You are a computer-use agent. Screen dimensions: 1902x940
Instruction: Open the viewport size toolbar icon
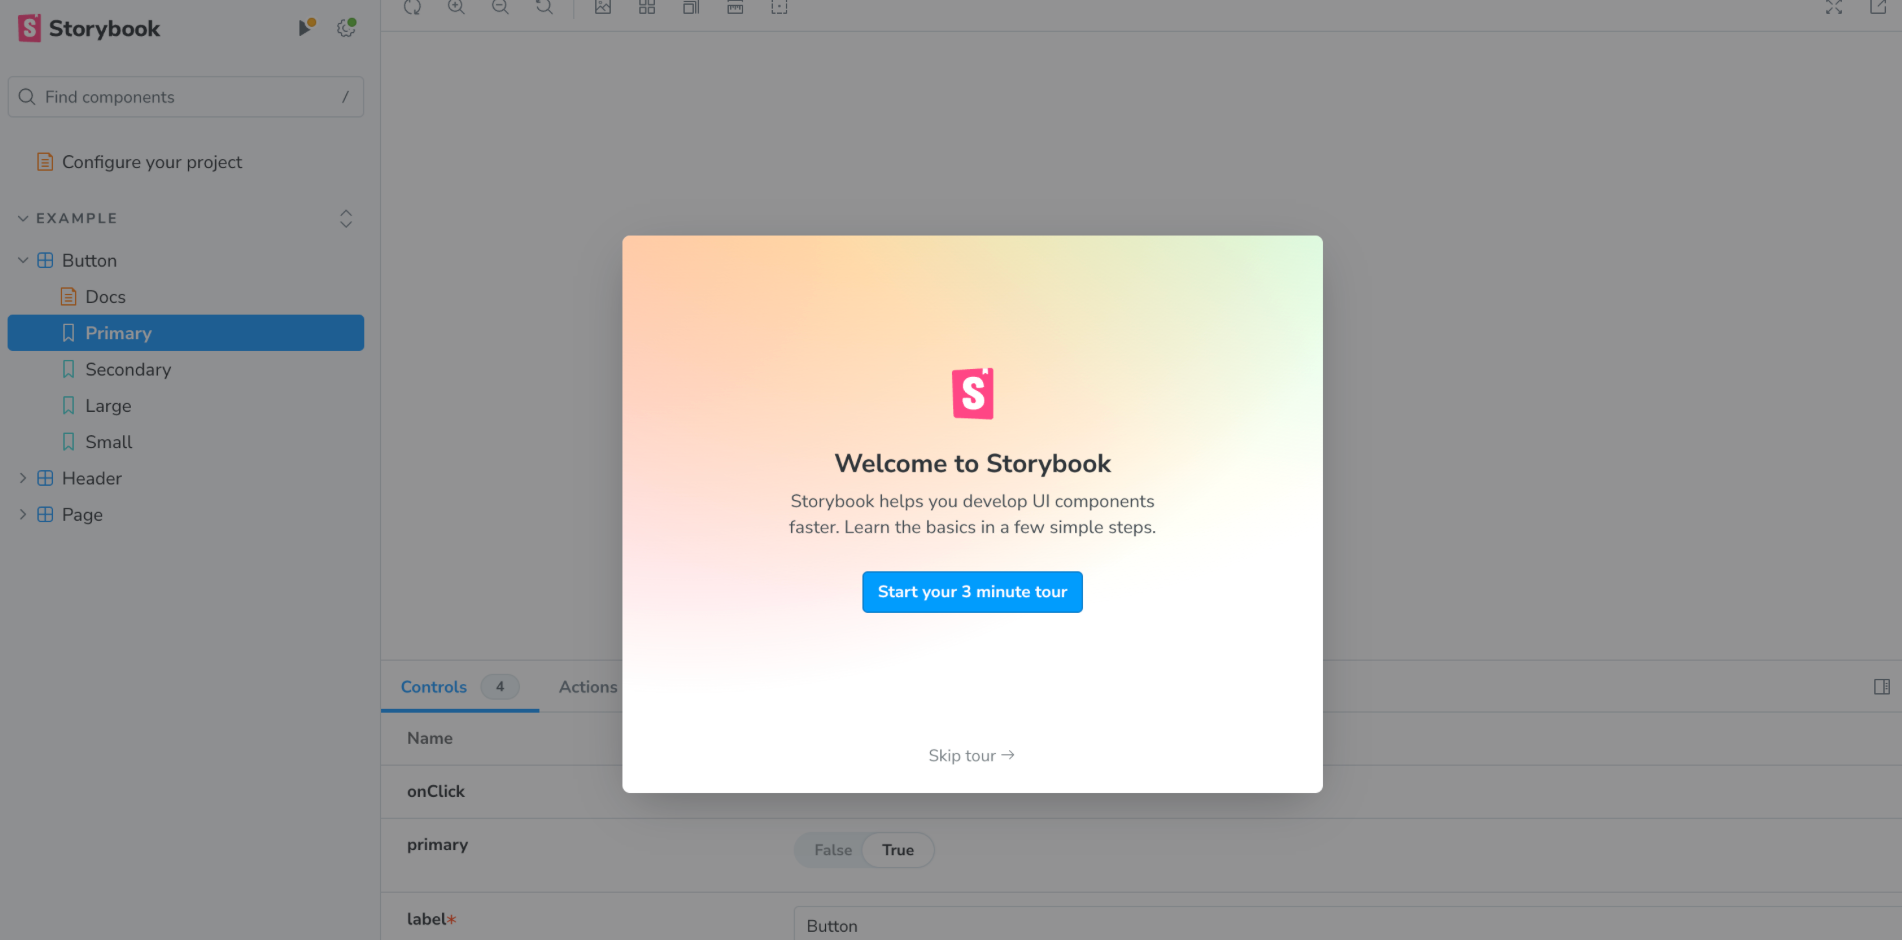coord(691,7)
